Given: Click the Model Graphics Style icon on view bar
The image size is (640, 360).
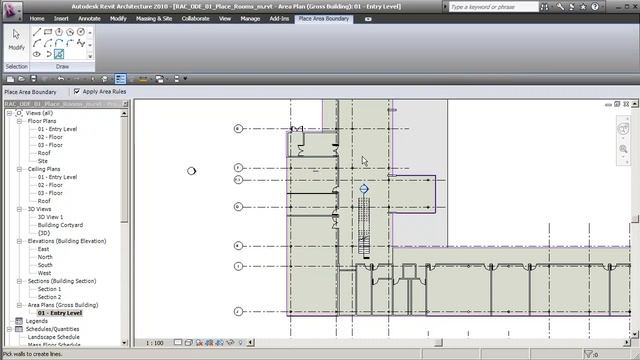Looking at the screenshot, I should (x=188, y=342).
